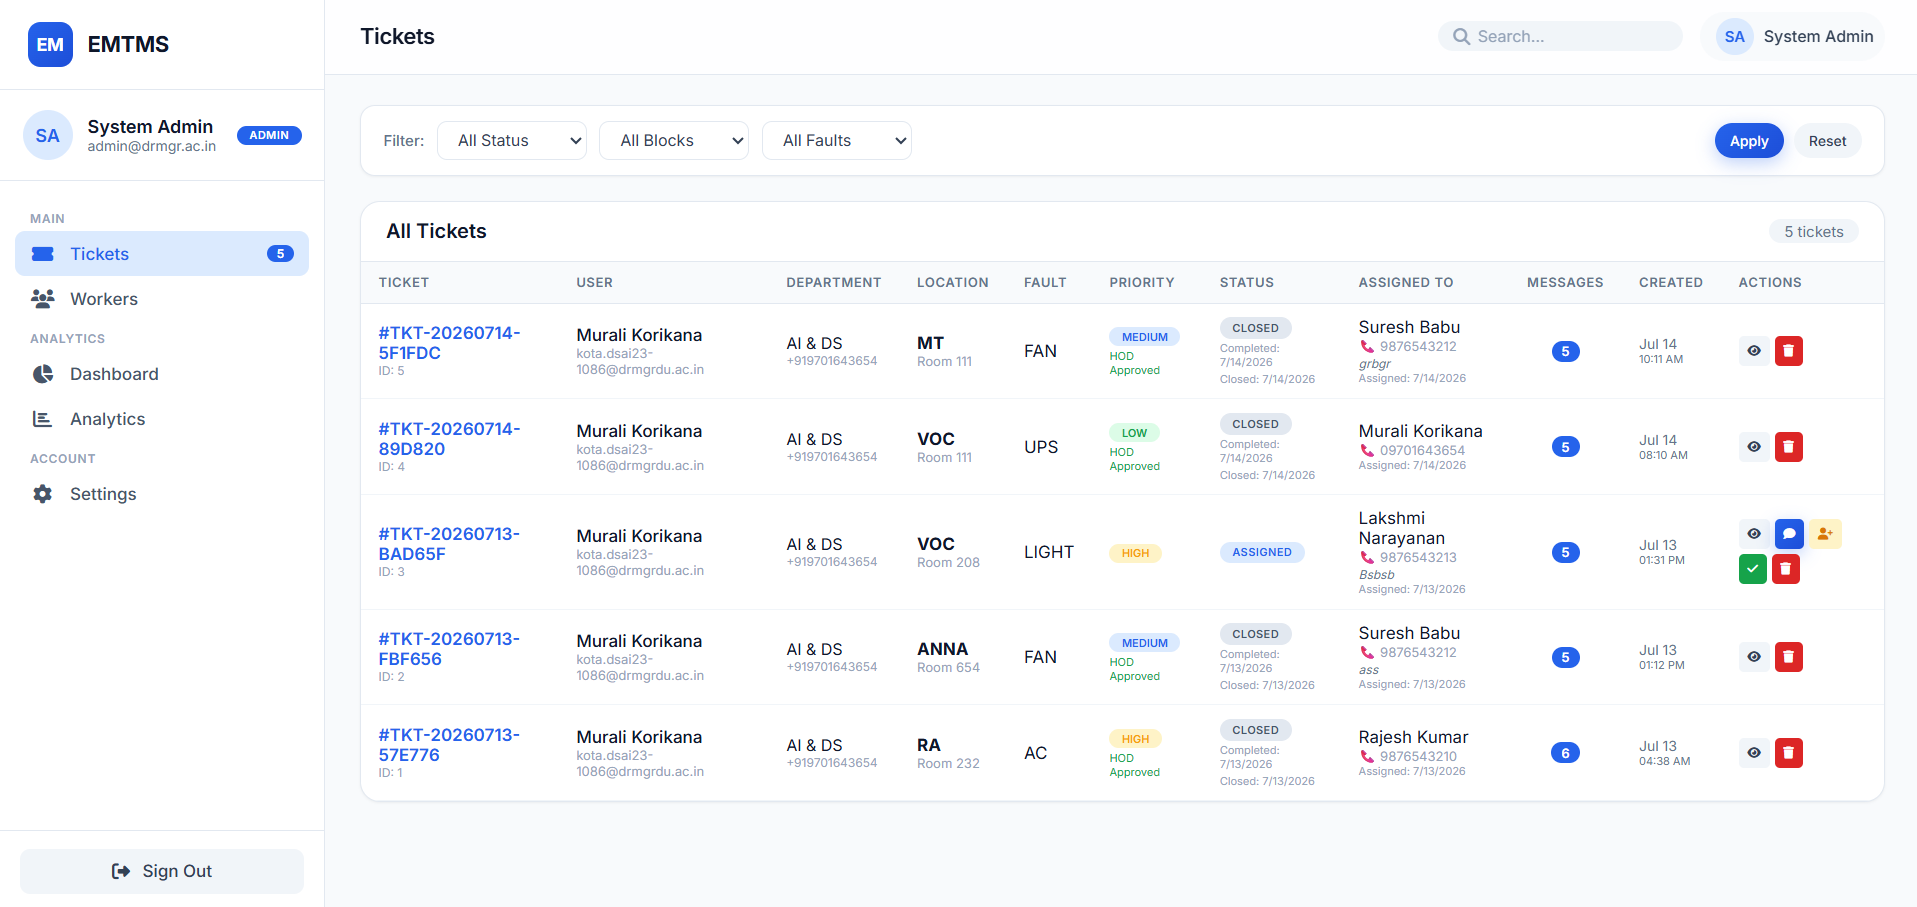Viewport: 1917px width, 907px height.
Task: Click the LOW priority badge
Action: (1134, 433)
